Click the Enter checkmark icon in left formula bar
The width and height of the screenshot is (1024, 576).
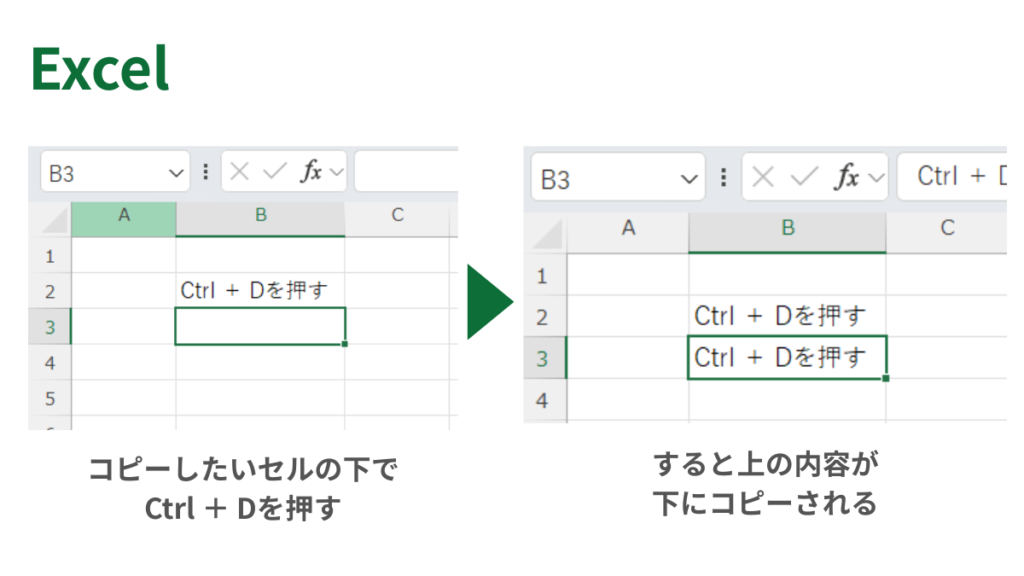[274, 172]
